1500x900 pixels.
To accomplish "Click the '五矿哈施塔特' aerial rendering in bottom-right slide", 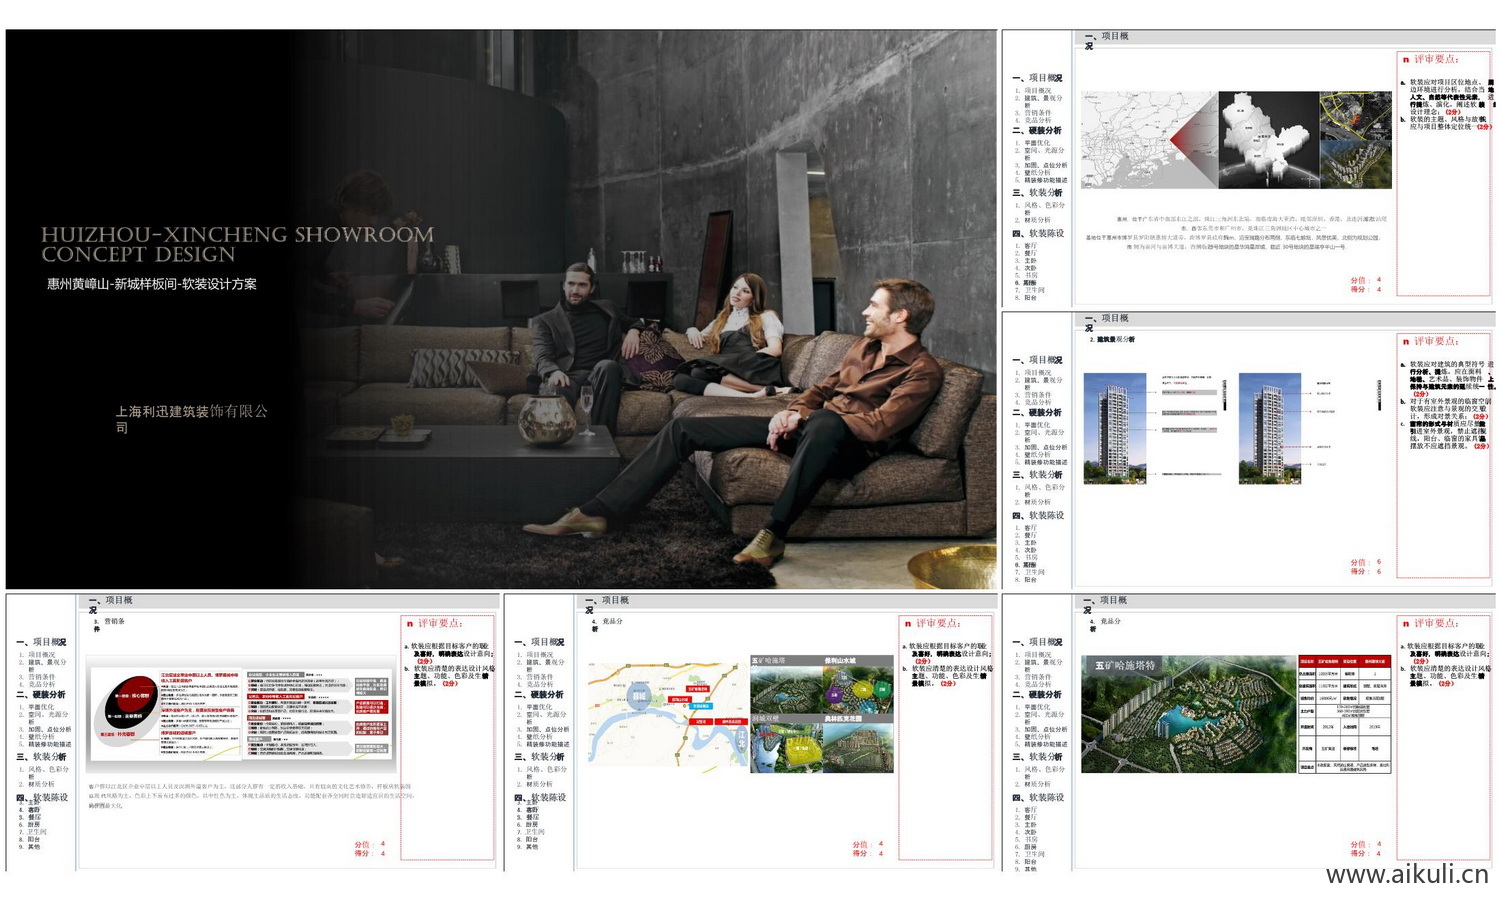I will pyautogui.click(x=1187, y=714).
